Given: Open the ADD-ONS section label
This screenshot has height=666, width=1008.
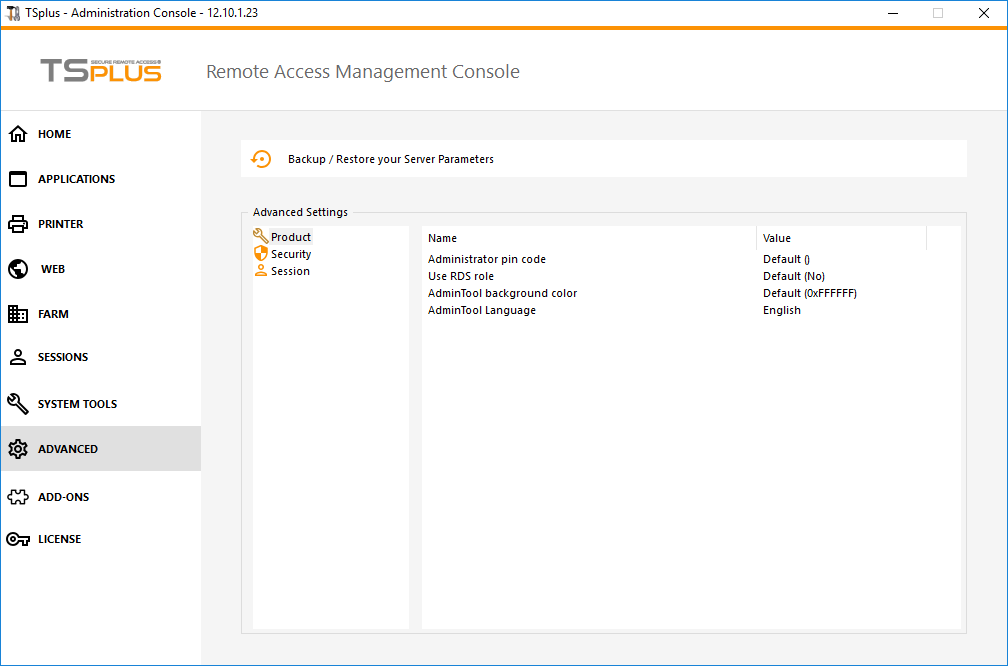Looking at the screenshot, I should click(x=64, y=497).
